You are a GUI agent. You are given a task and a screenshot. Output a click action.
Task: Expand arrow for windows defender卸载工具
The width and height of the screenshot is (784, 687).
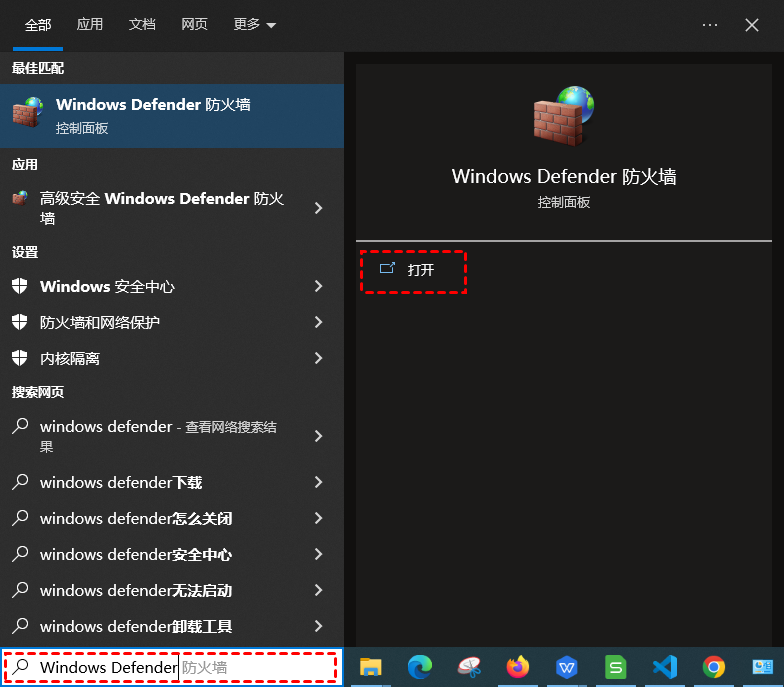point(318,626)
